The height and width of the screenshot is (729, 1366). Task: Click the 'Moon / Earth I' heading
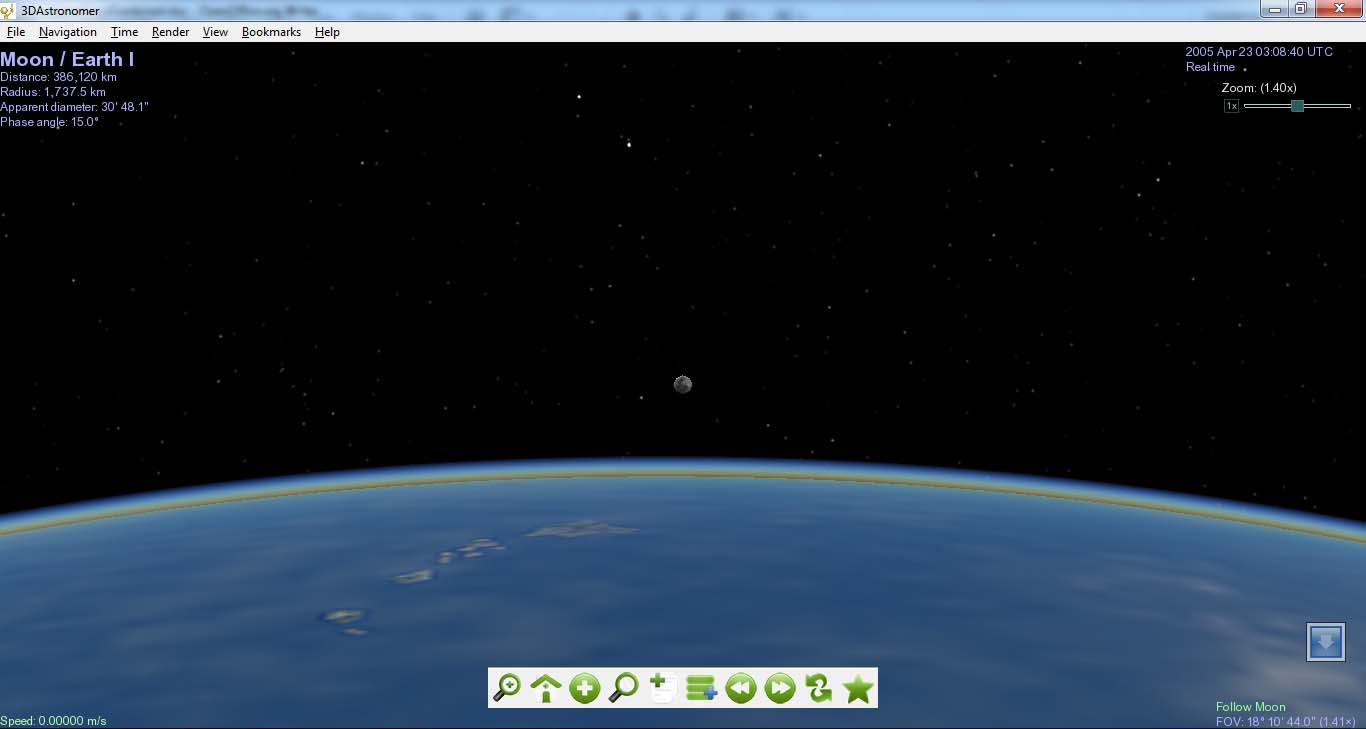[x=67, y=59]
